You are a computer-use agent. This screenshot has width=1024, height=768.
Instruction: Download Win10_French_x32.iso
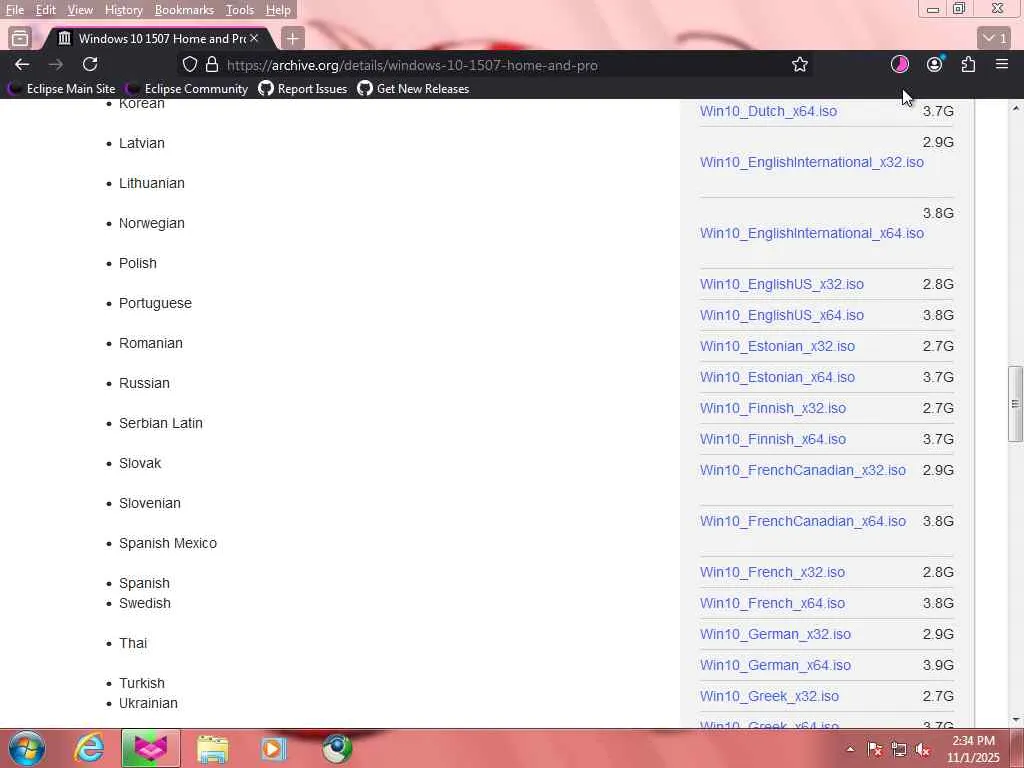pyautogui.click(x=772, y=572)
